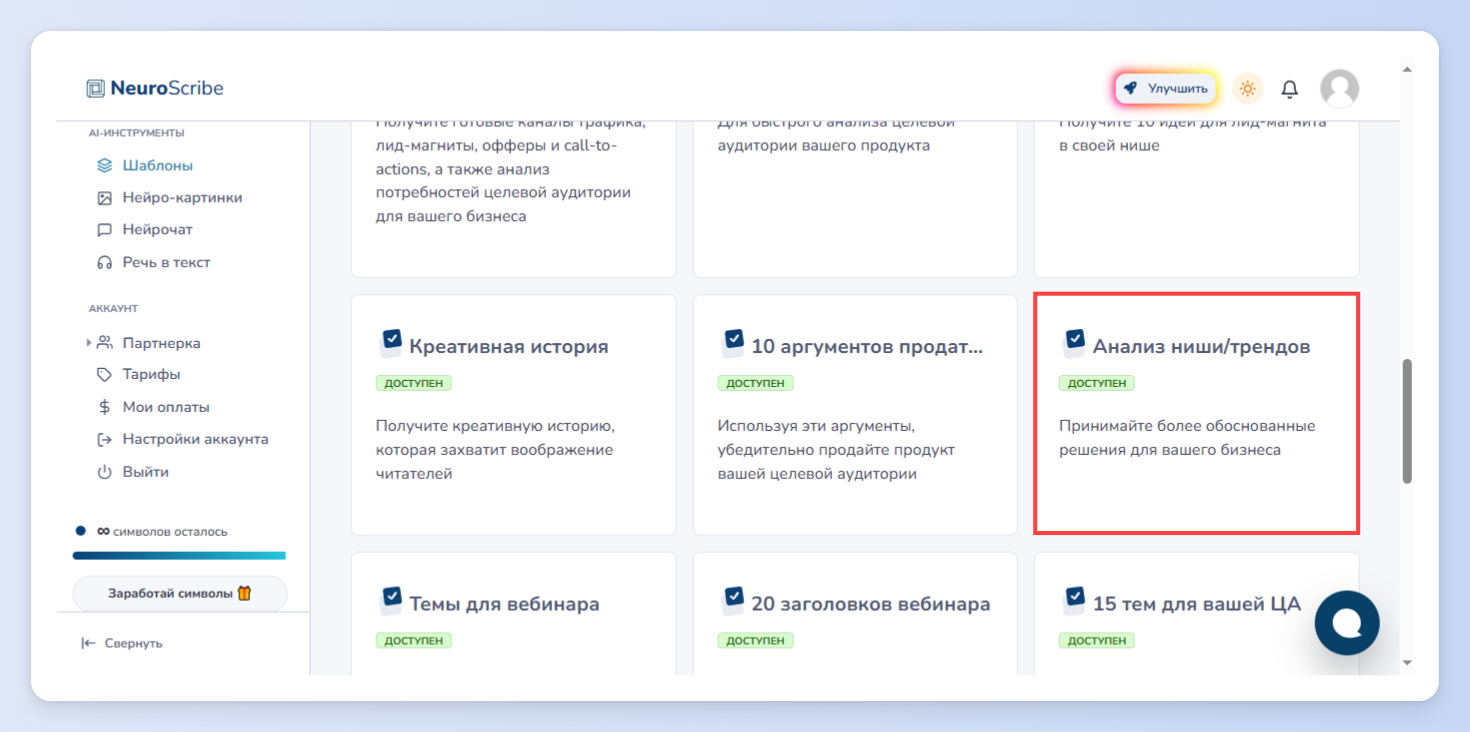Click ДОСТУПЕН badge under 15 тем
Viewport: 1470px width, 732px height.
click(x=1097, y=640)
